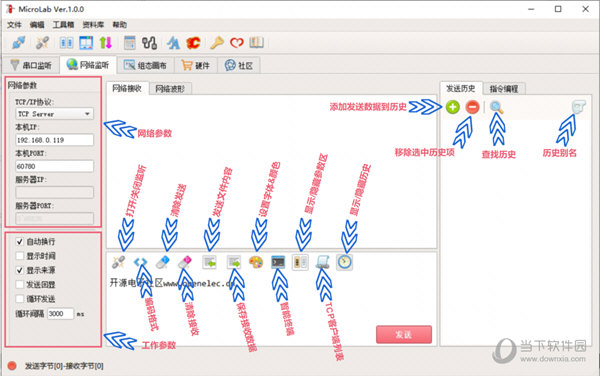The image size is (600, 376).
Task: Click the red flaming C toolbar icon
Action: pos(193,42)
